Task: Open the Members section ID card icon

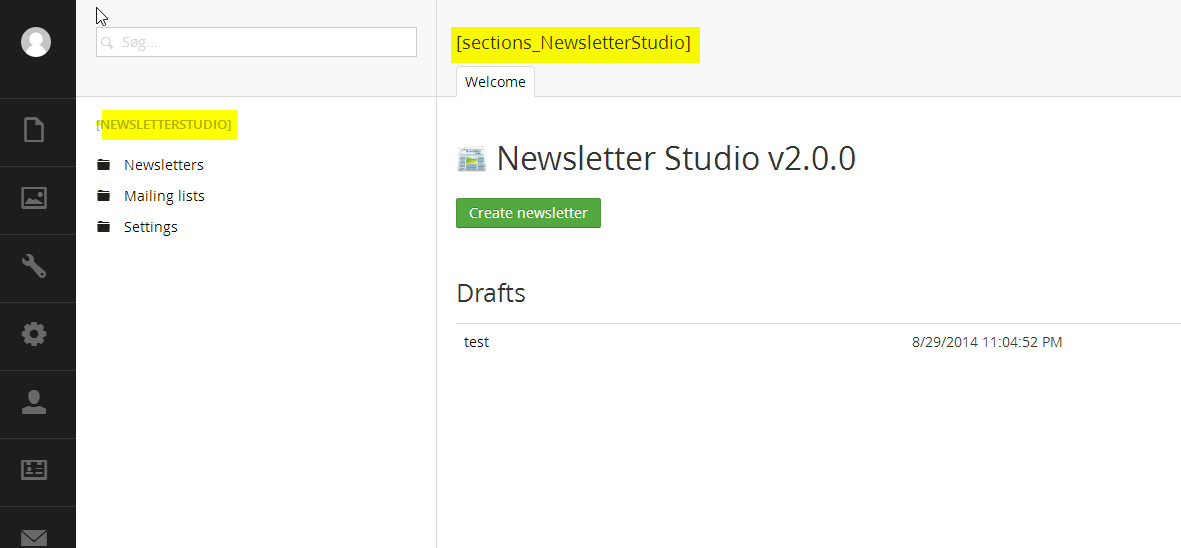Action: pos(34,470)
